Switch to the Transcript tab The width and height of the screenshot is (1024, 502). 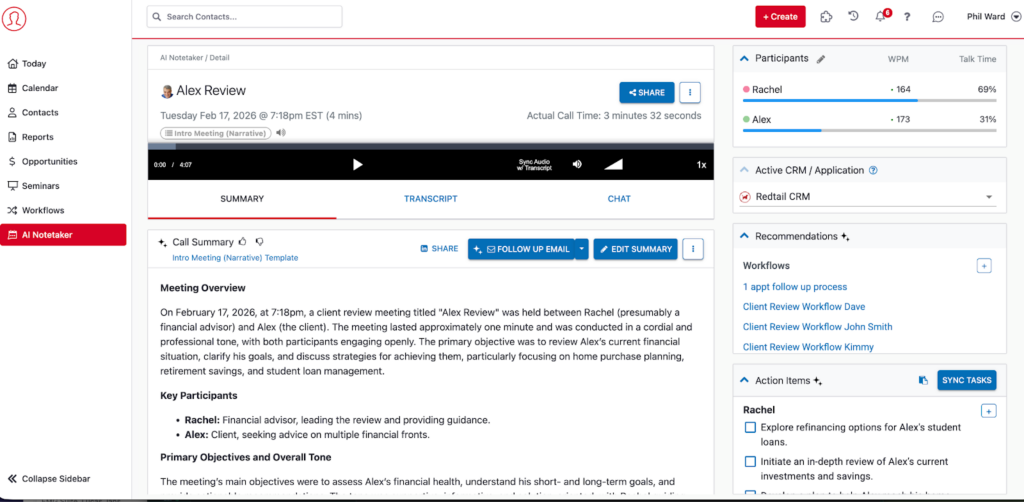(430, 199)
